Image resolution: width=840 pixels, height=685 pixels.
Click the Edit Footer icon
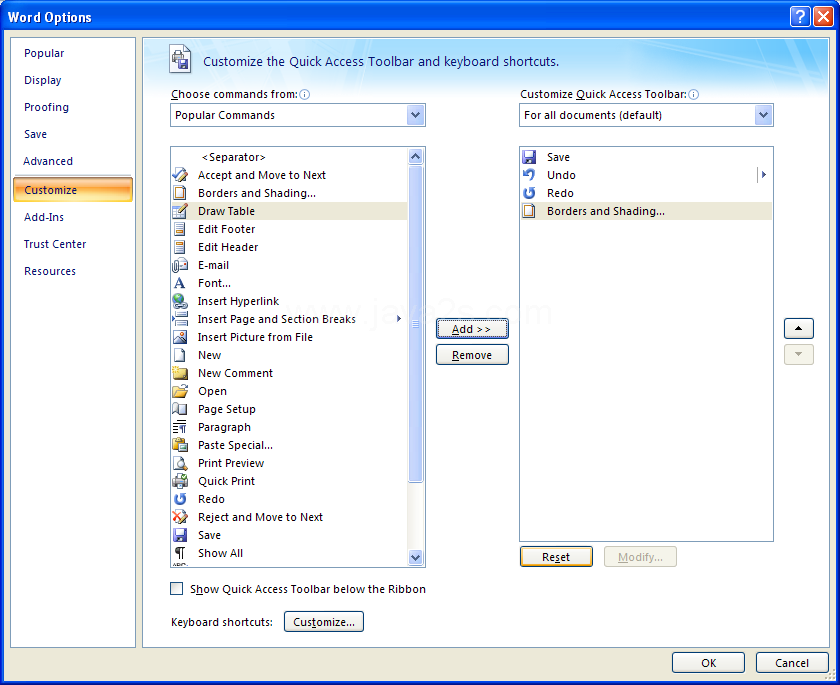point(180,229)
